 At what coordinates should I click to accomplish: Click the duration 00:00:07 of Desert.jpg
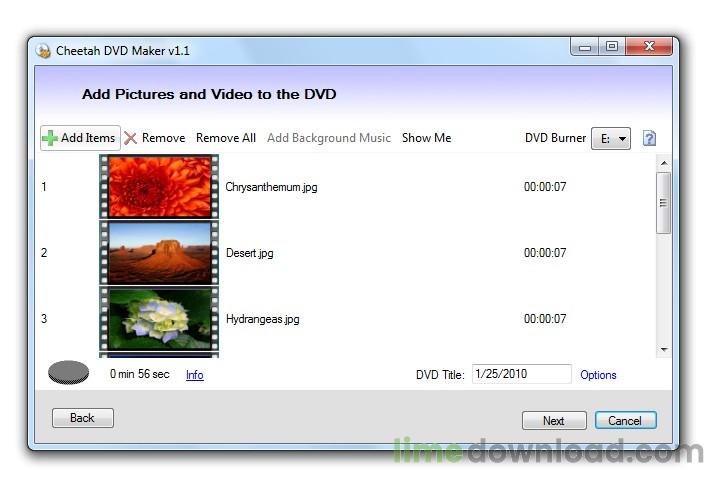pos(545,253)
